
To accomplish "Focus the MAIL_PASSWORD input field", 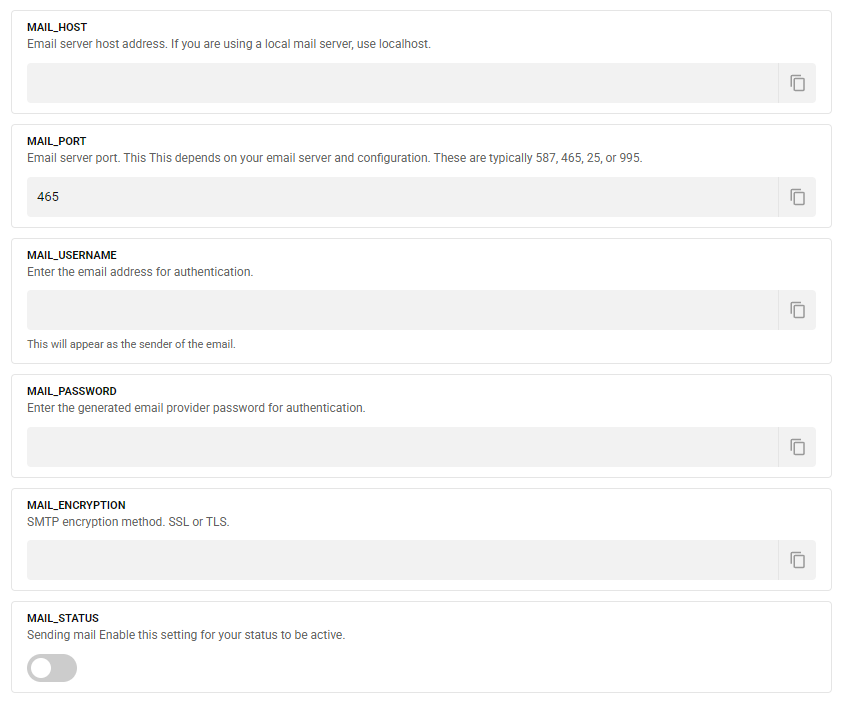I will click(402, 447).
